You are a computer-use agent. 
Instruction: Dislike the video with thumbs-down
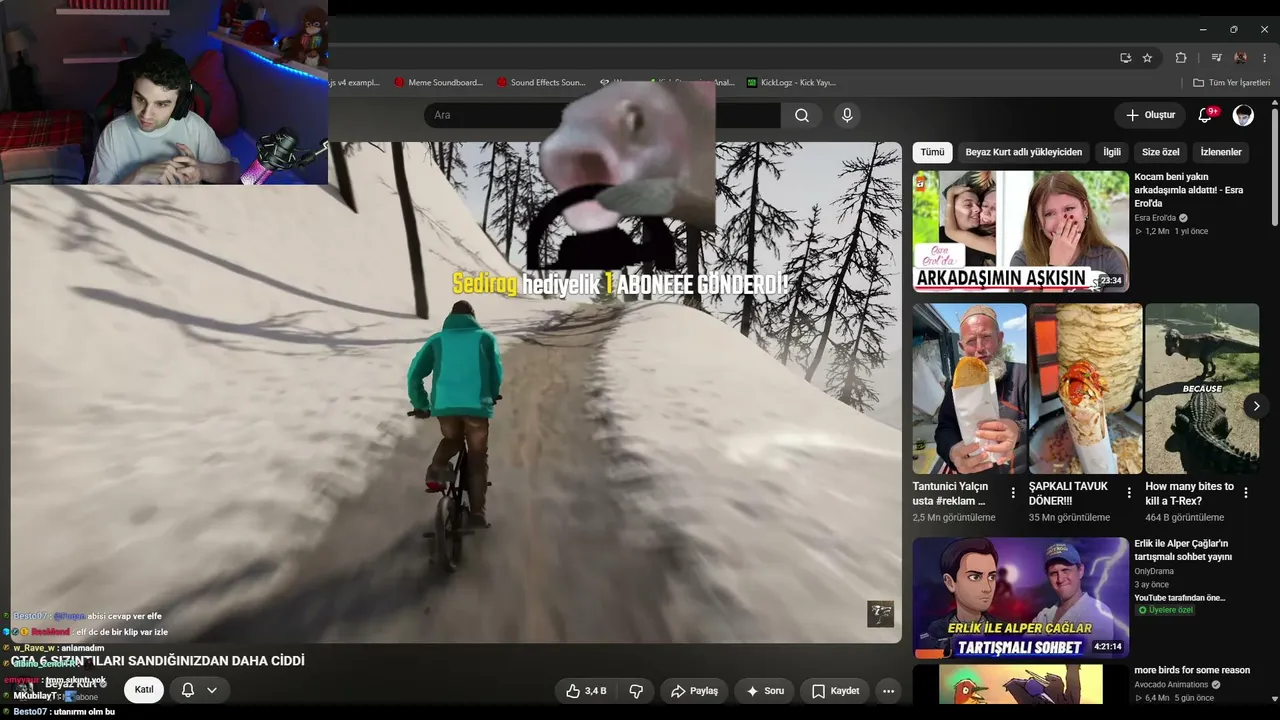pyautogui.click(x=635, y=691)
